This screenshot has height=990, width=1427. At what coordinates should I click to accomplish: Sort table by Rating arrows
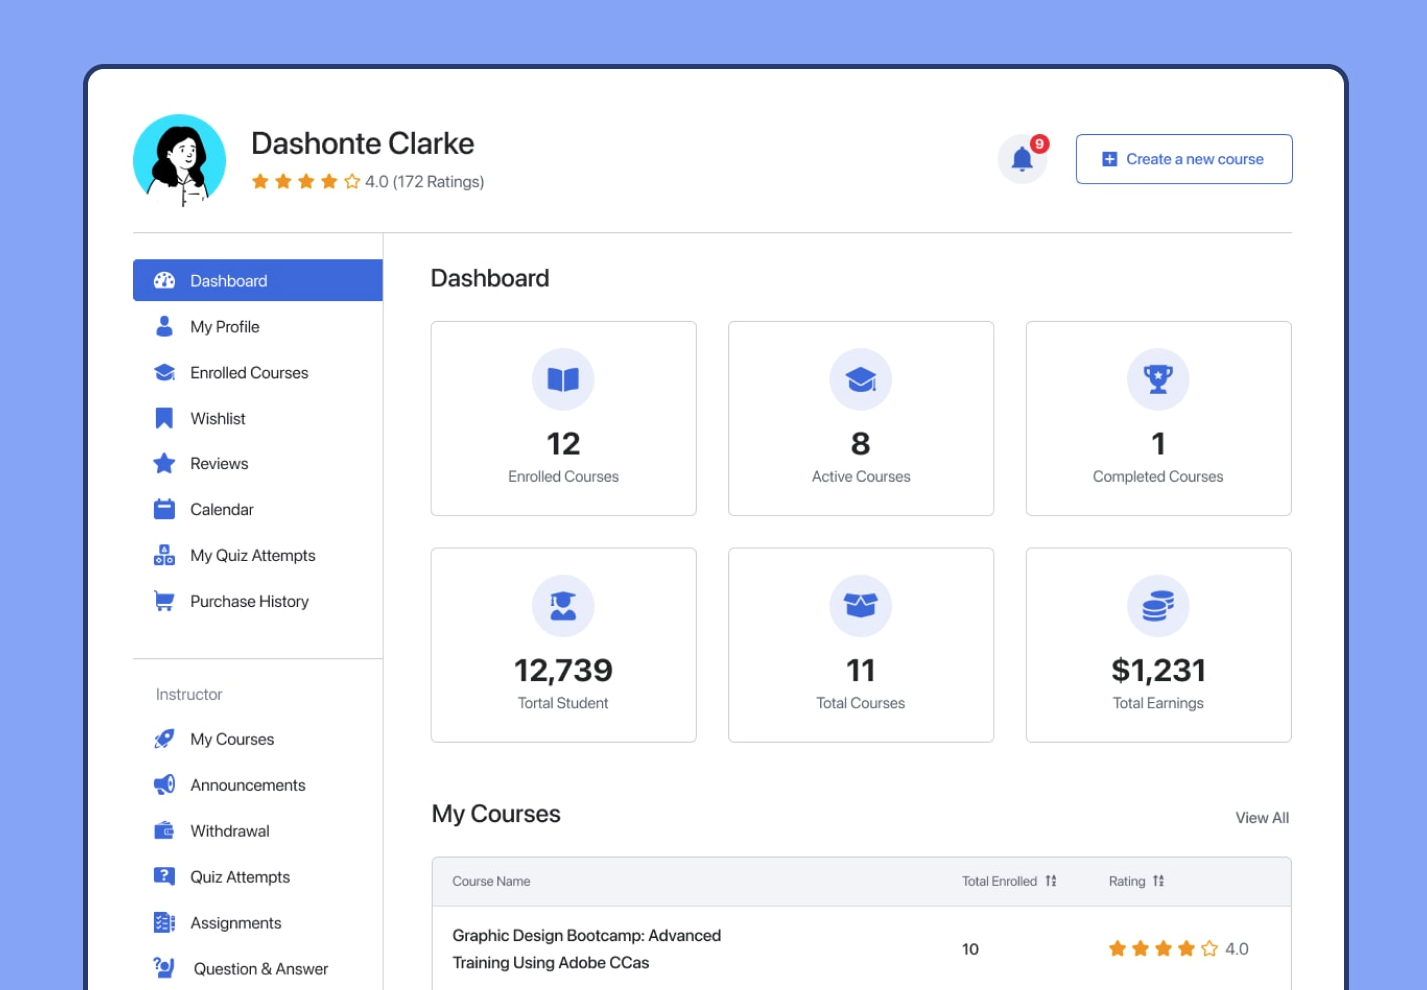(x=1158, y=881)
